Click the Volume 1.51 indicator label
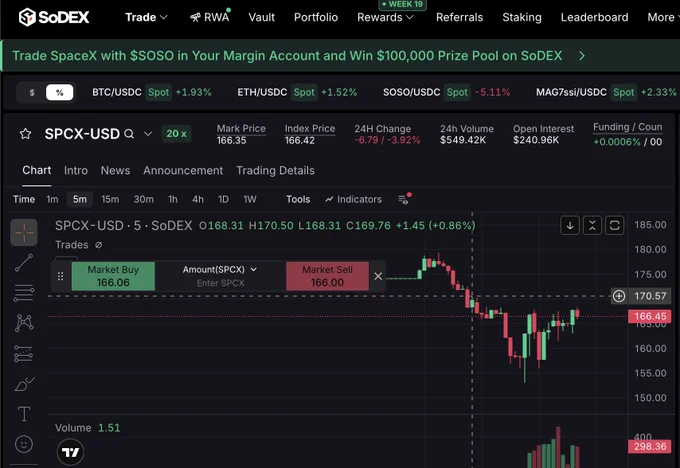 click(x=88, y=428)
